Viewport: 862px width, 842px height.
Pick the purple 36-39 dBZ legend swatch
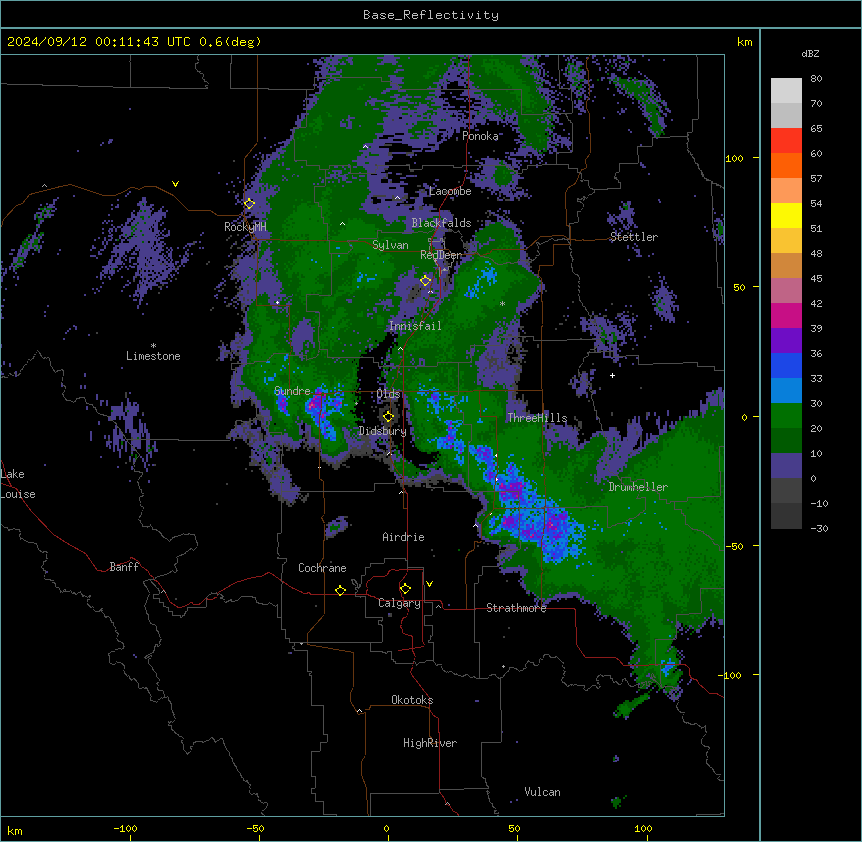[x=786, y=341]
